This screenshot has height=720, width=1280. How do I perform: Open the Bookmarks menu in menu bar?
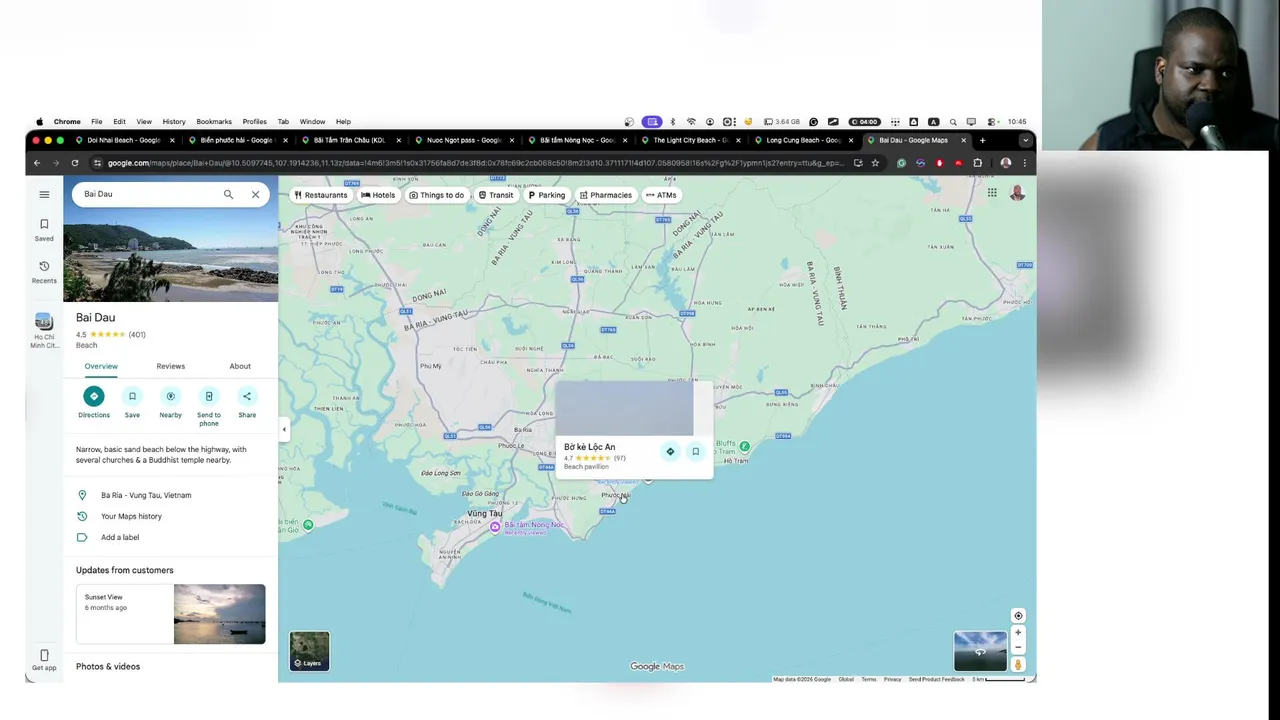pyautogui.click(x=214, y=122)
